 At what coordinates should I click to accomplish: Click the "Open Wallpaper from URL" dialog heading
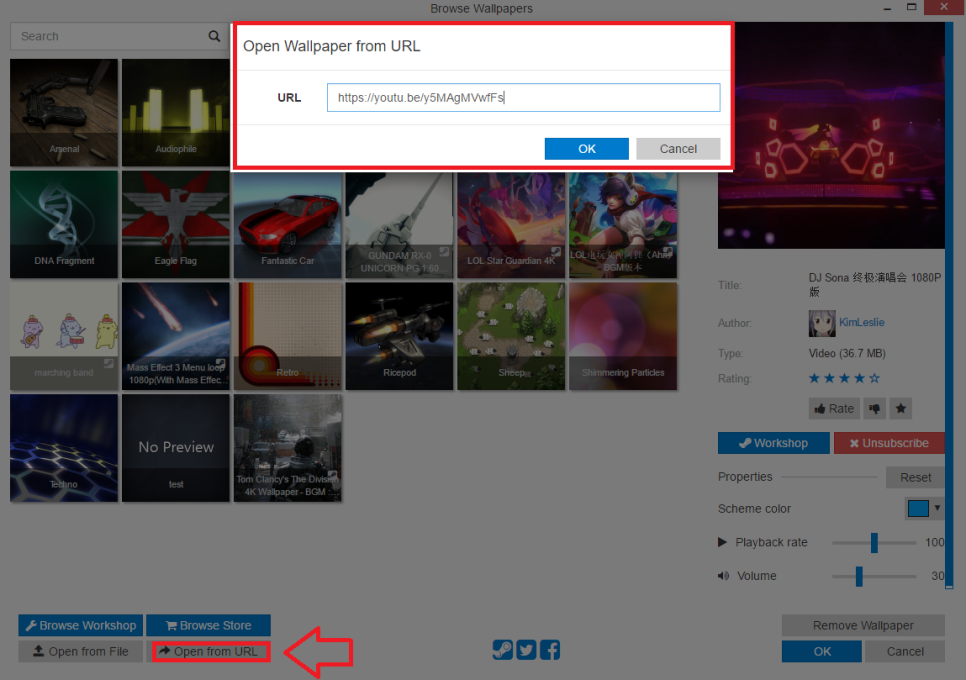[x=331, y=46]
